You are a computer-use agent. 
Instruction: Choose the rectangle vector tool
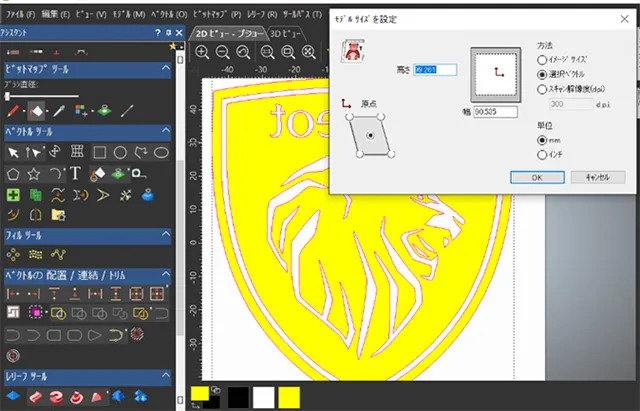tap(101, 152)
